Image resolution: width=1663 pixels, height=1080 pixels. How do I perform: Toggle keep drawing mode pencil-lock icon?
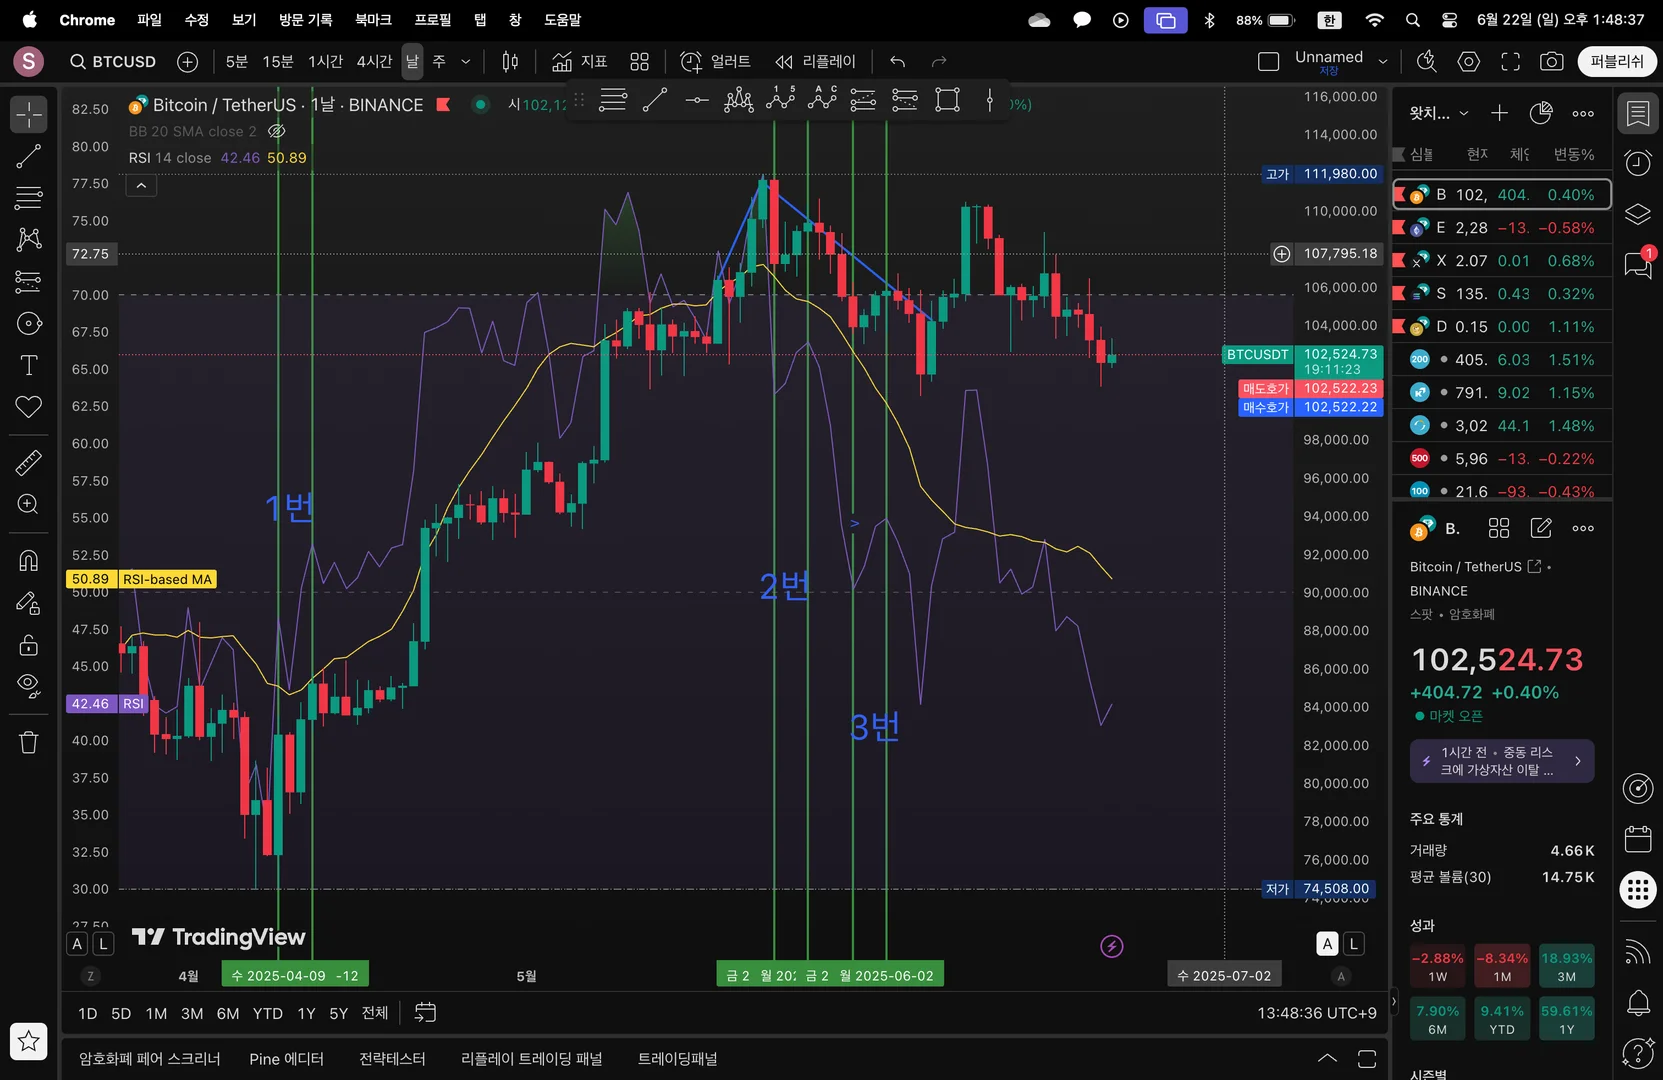[29, 602]
